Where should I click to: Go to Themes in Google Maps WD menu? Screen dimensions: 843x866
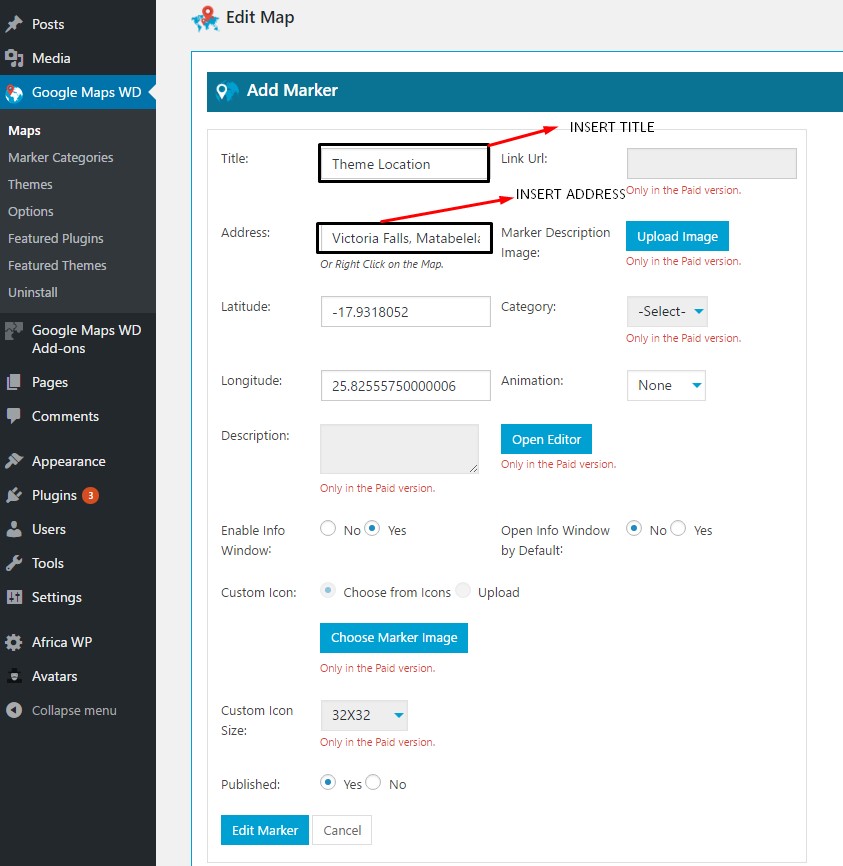[x=30, y=184]
